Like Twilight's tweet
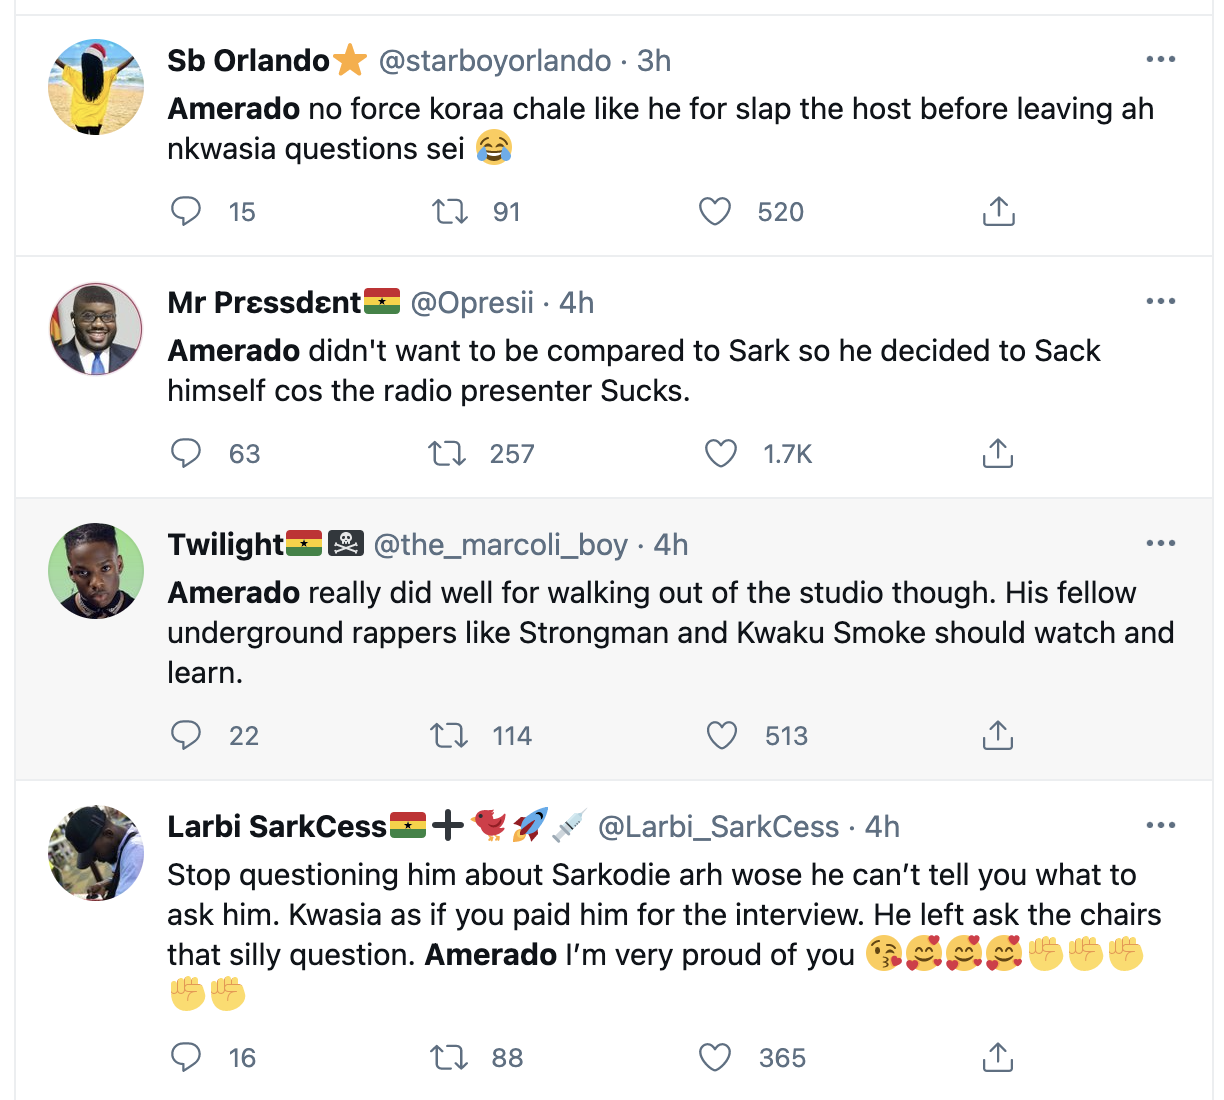Screen dimensions: 1224x1100 721,736
